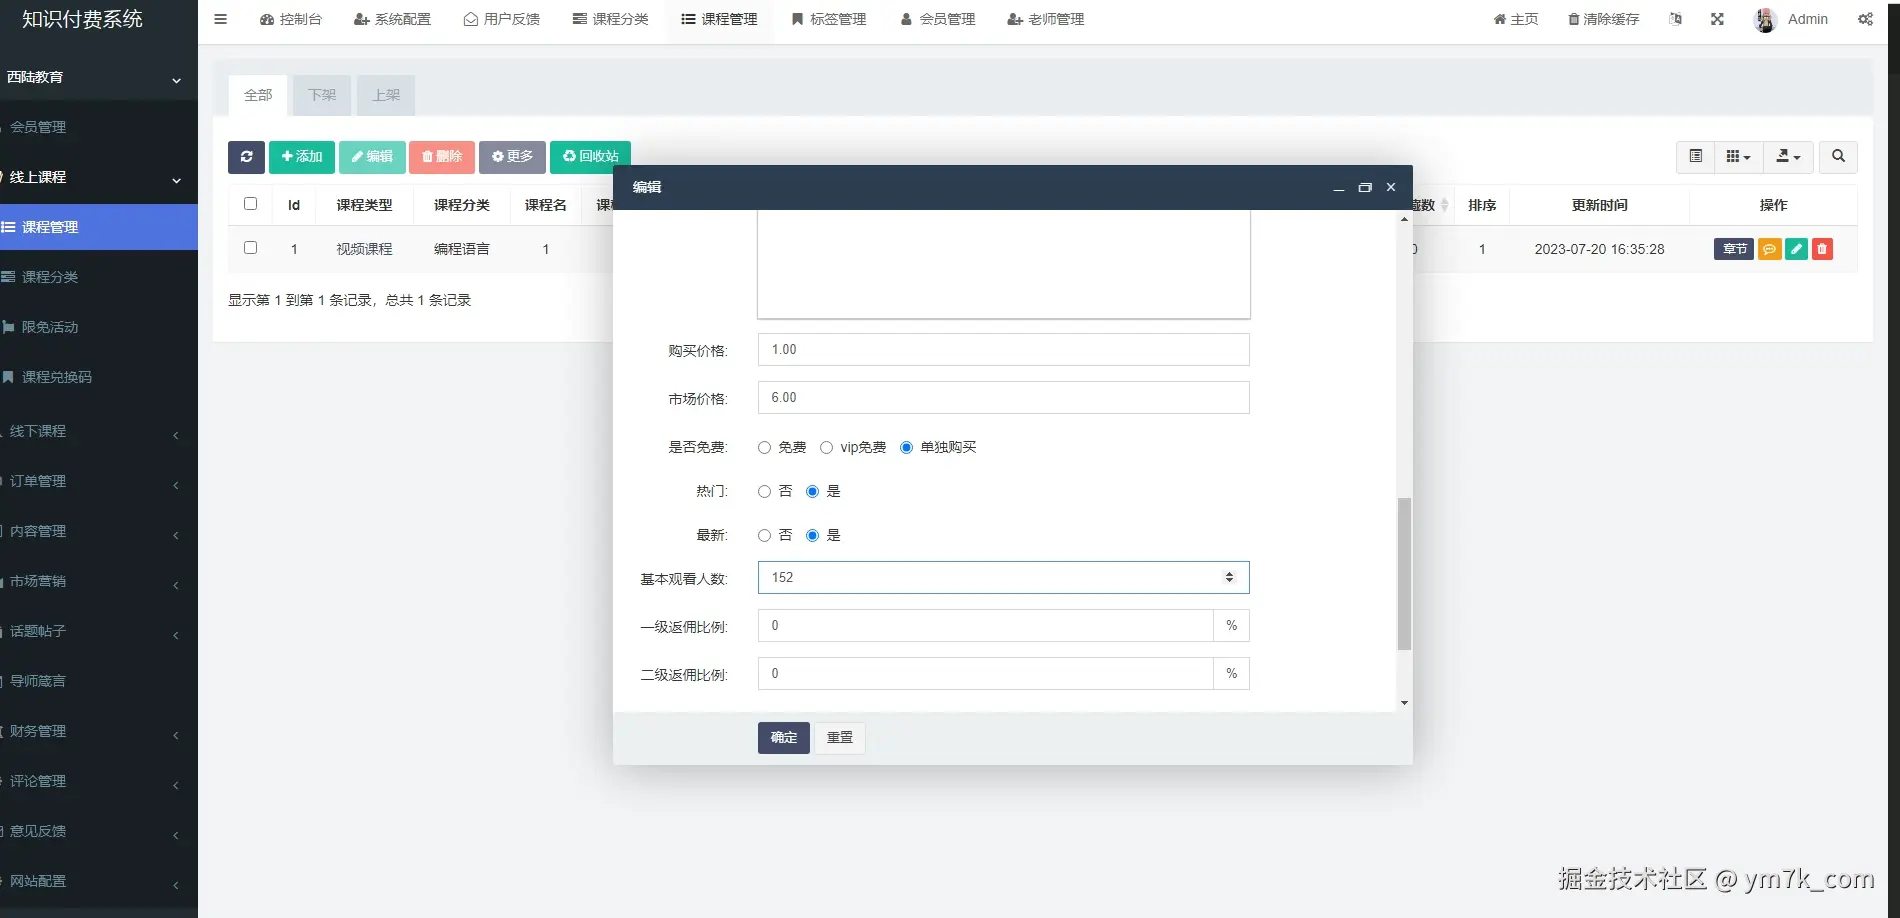Click the magnifier search icon above the table
Viewport: 1900px width, 918px height.
(x=1838, y=157)
